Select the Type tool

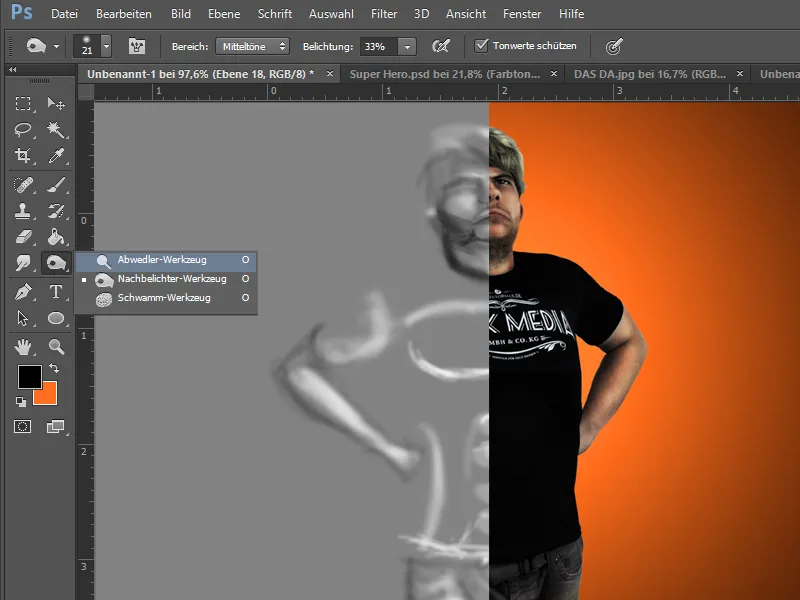[56, 292]
